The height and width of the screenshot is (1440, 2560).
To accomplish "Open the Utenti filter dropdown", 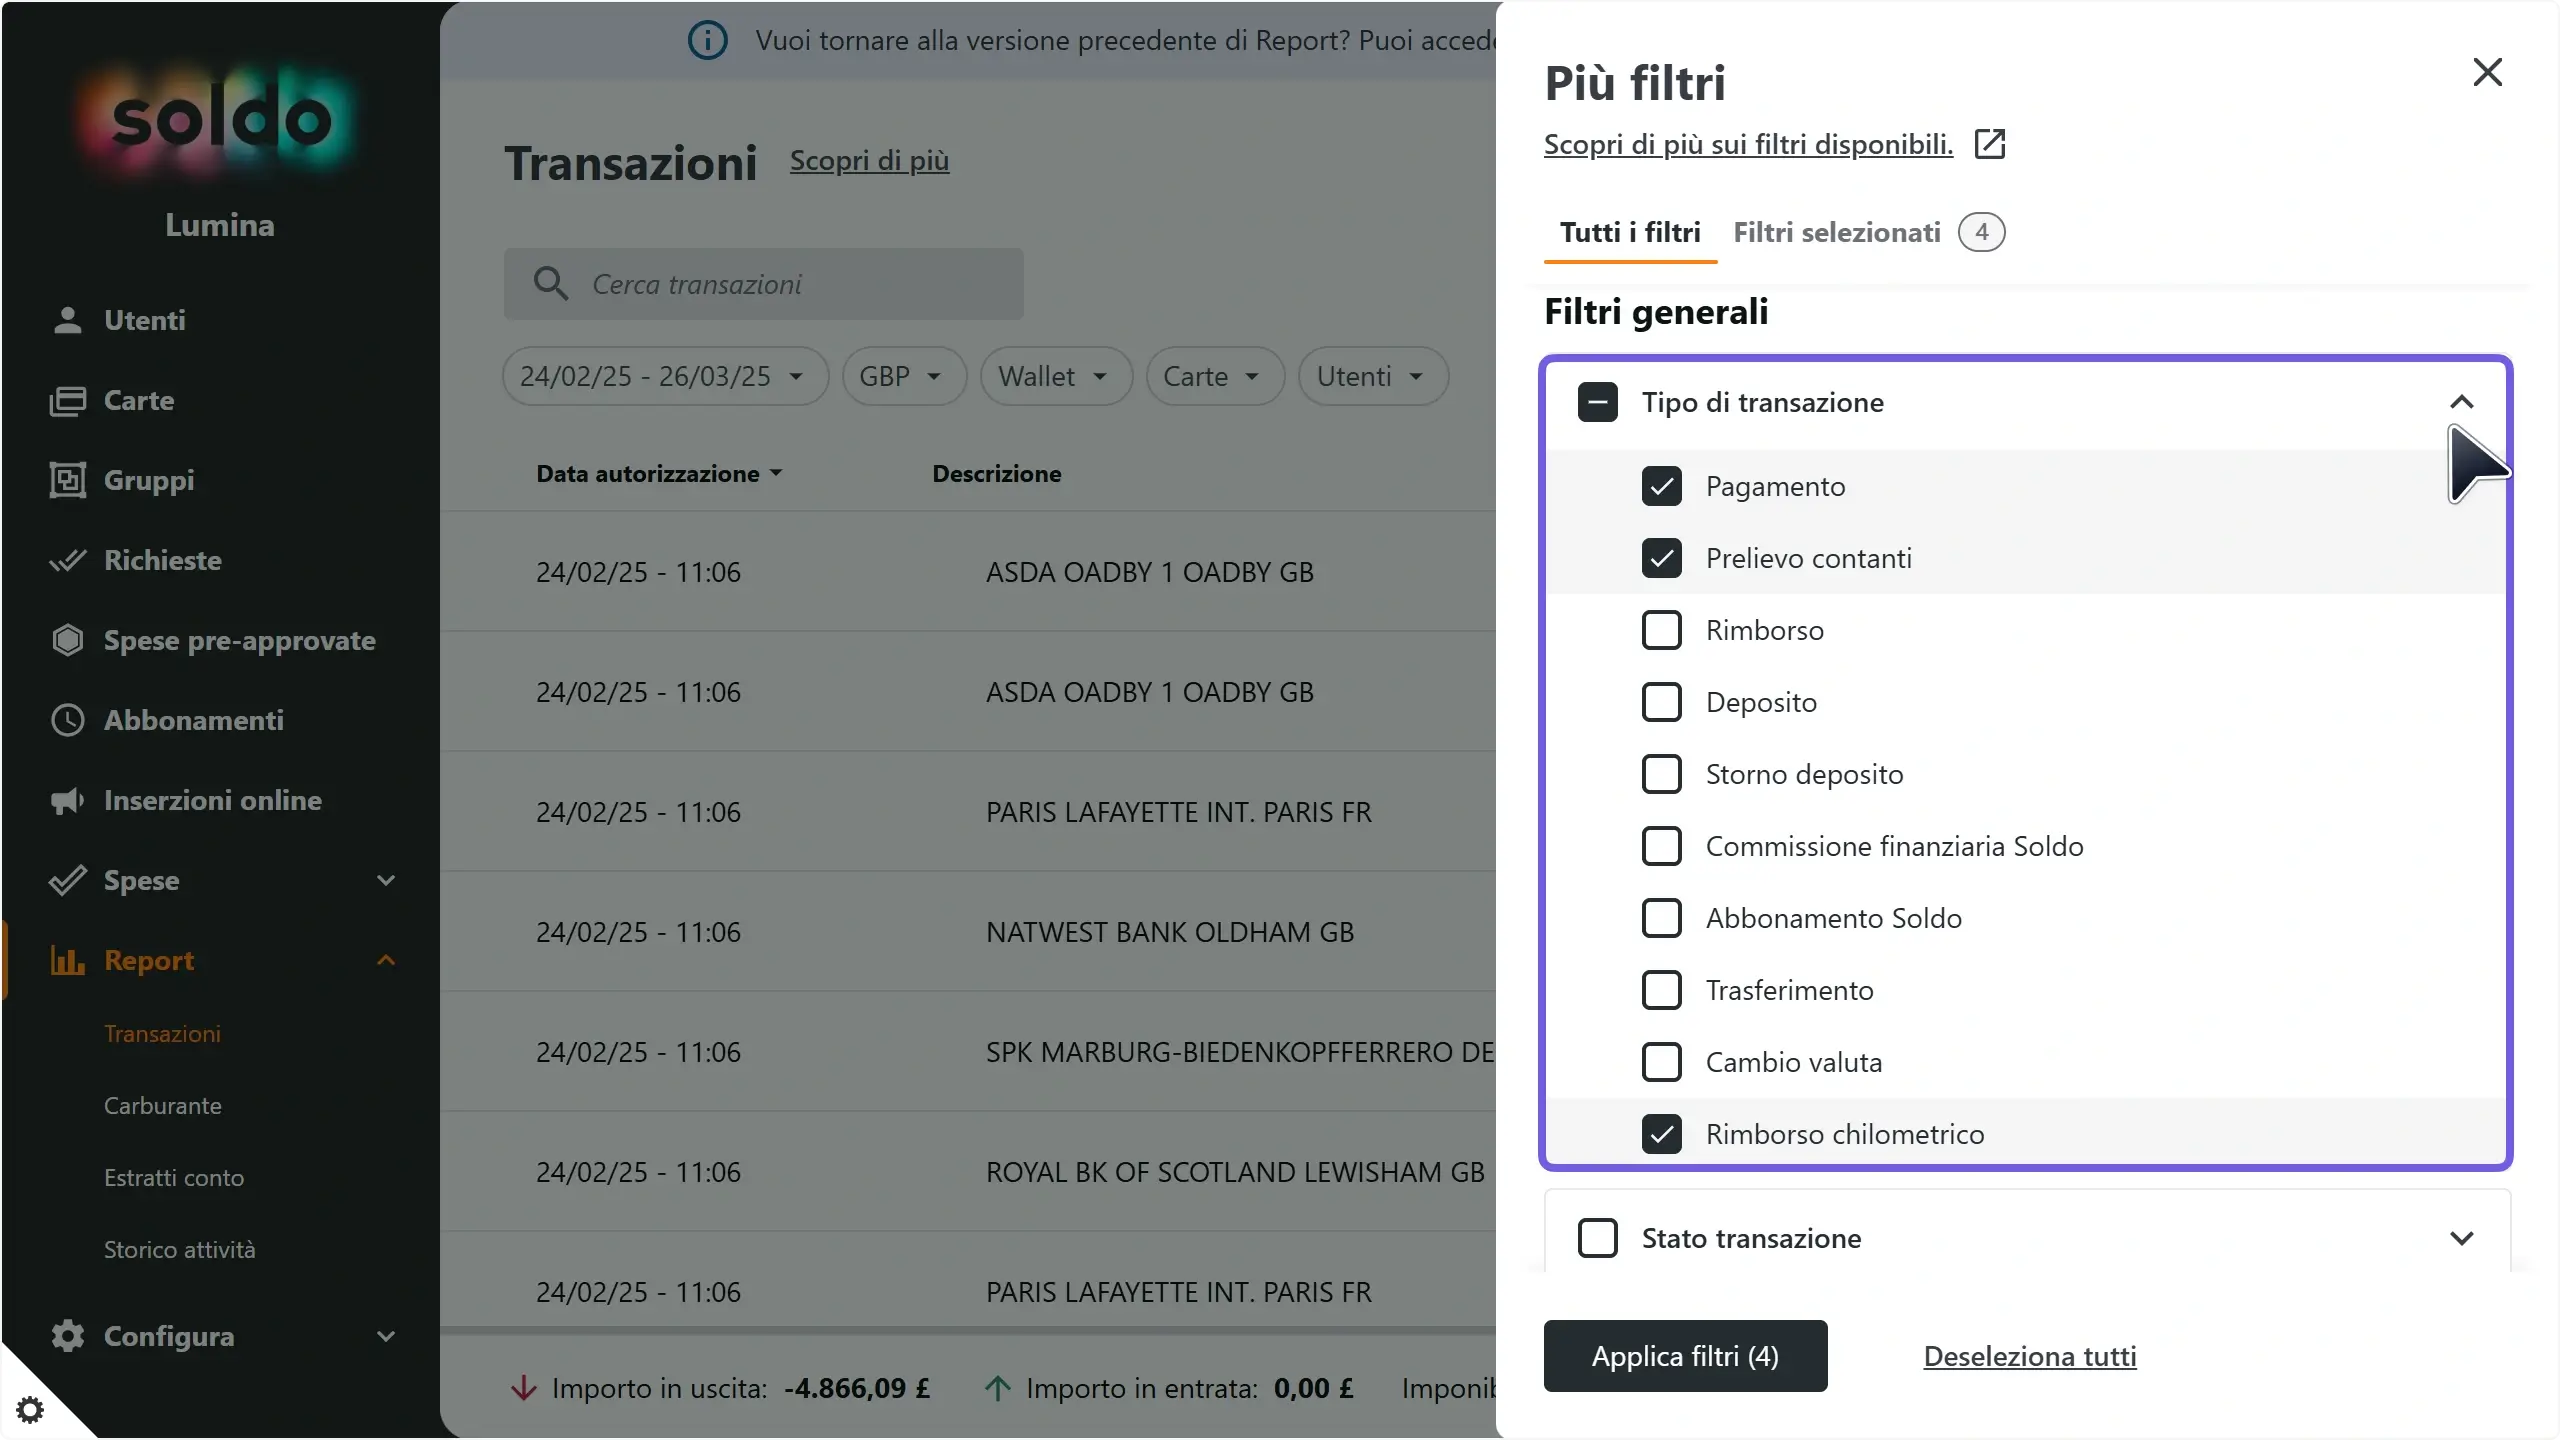I will point(1373,376).
